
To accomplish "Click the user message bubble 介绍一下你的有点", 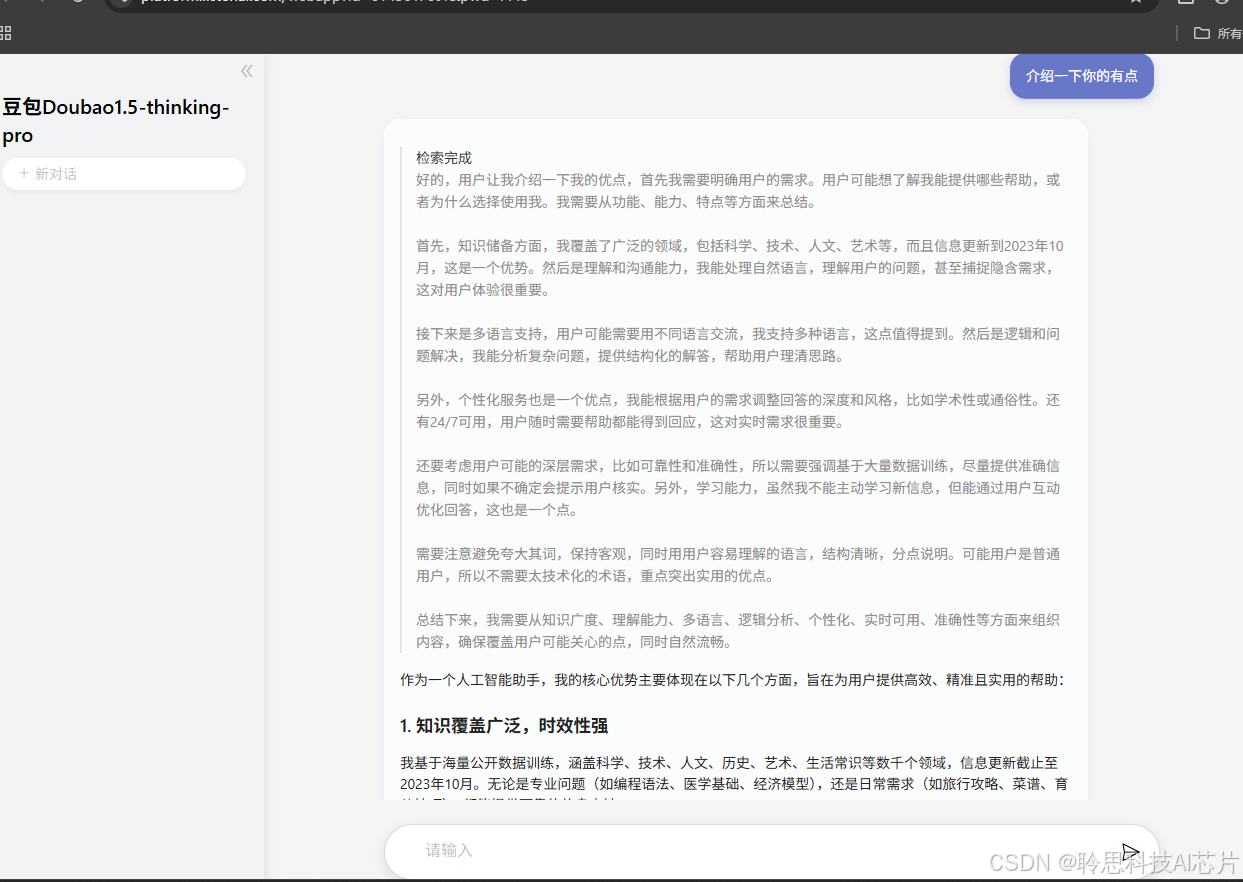I will [1081, 76].
